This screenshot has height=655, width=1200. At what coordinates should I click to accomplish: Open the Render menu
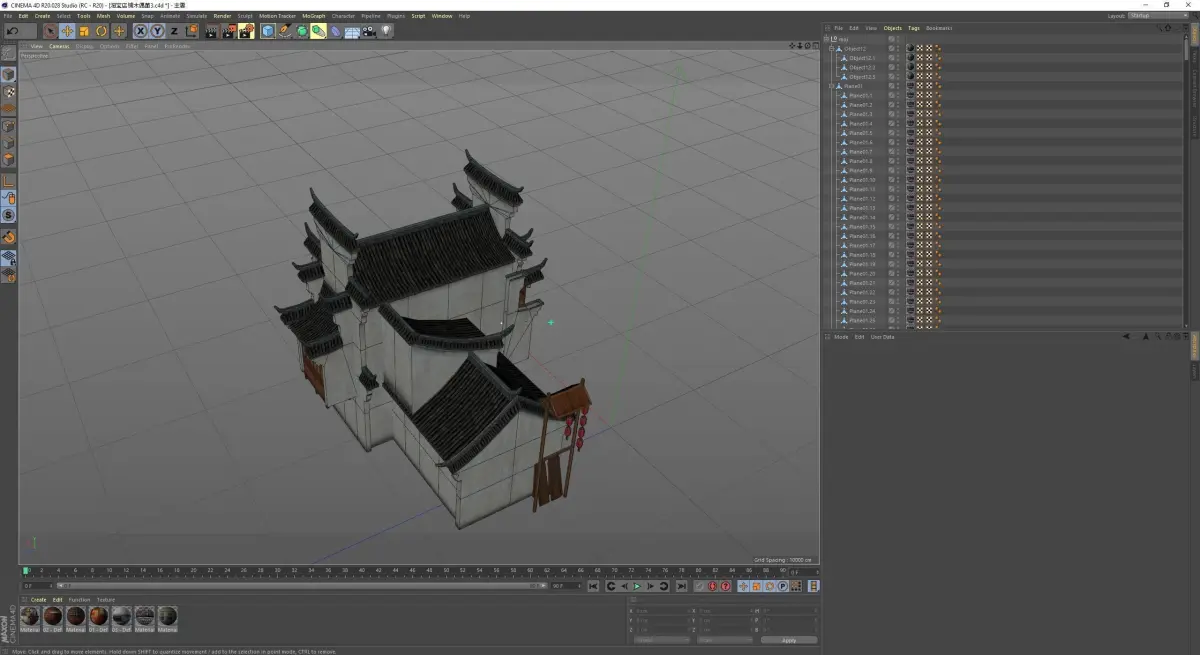[x=222, y=16]
